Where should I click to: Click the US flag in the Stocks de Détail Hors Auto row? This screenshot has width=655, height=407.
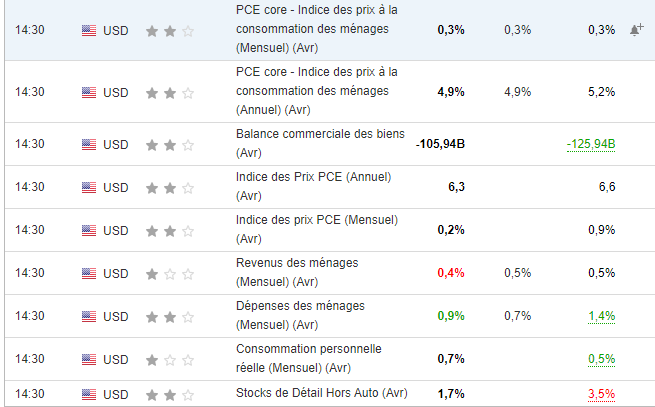pos(89,393)
